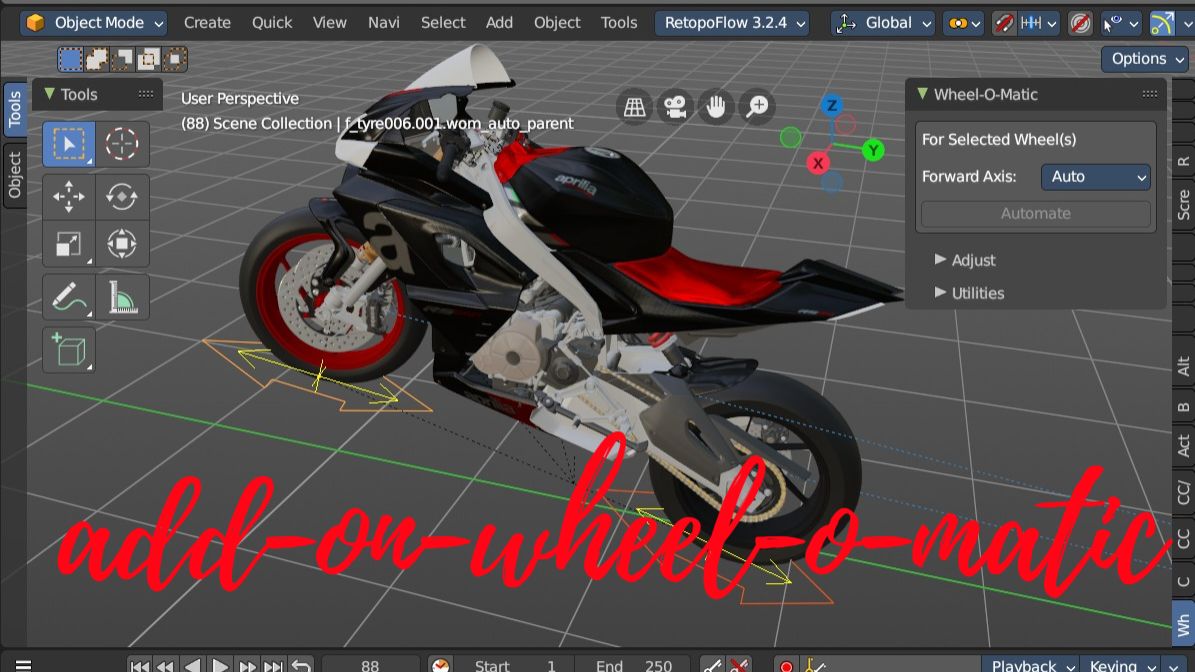Toggle orthographic grid view button

pos(634,107)
